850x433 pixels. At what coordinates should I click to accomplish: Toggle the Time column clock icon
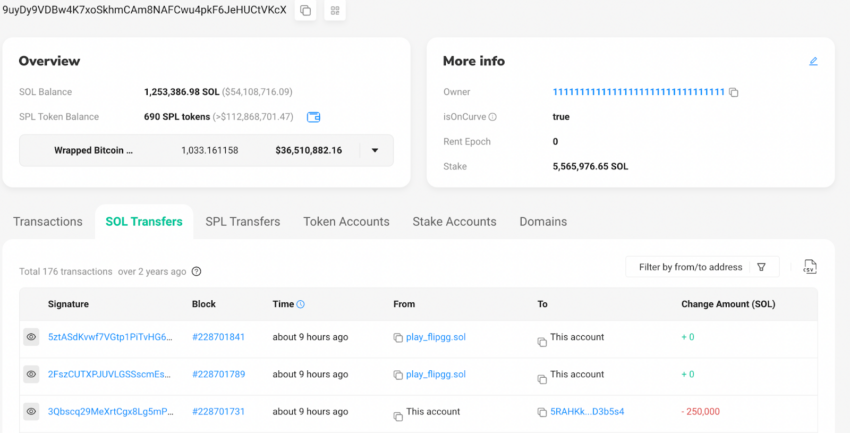[301, 304]
